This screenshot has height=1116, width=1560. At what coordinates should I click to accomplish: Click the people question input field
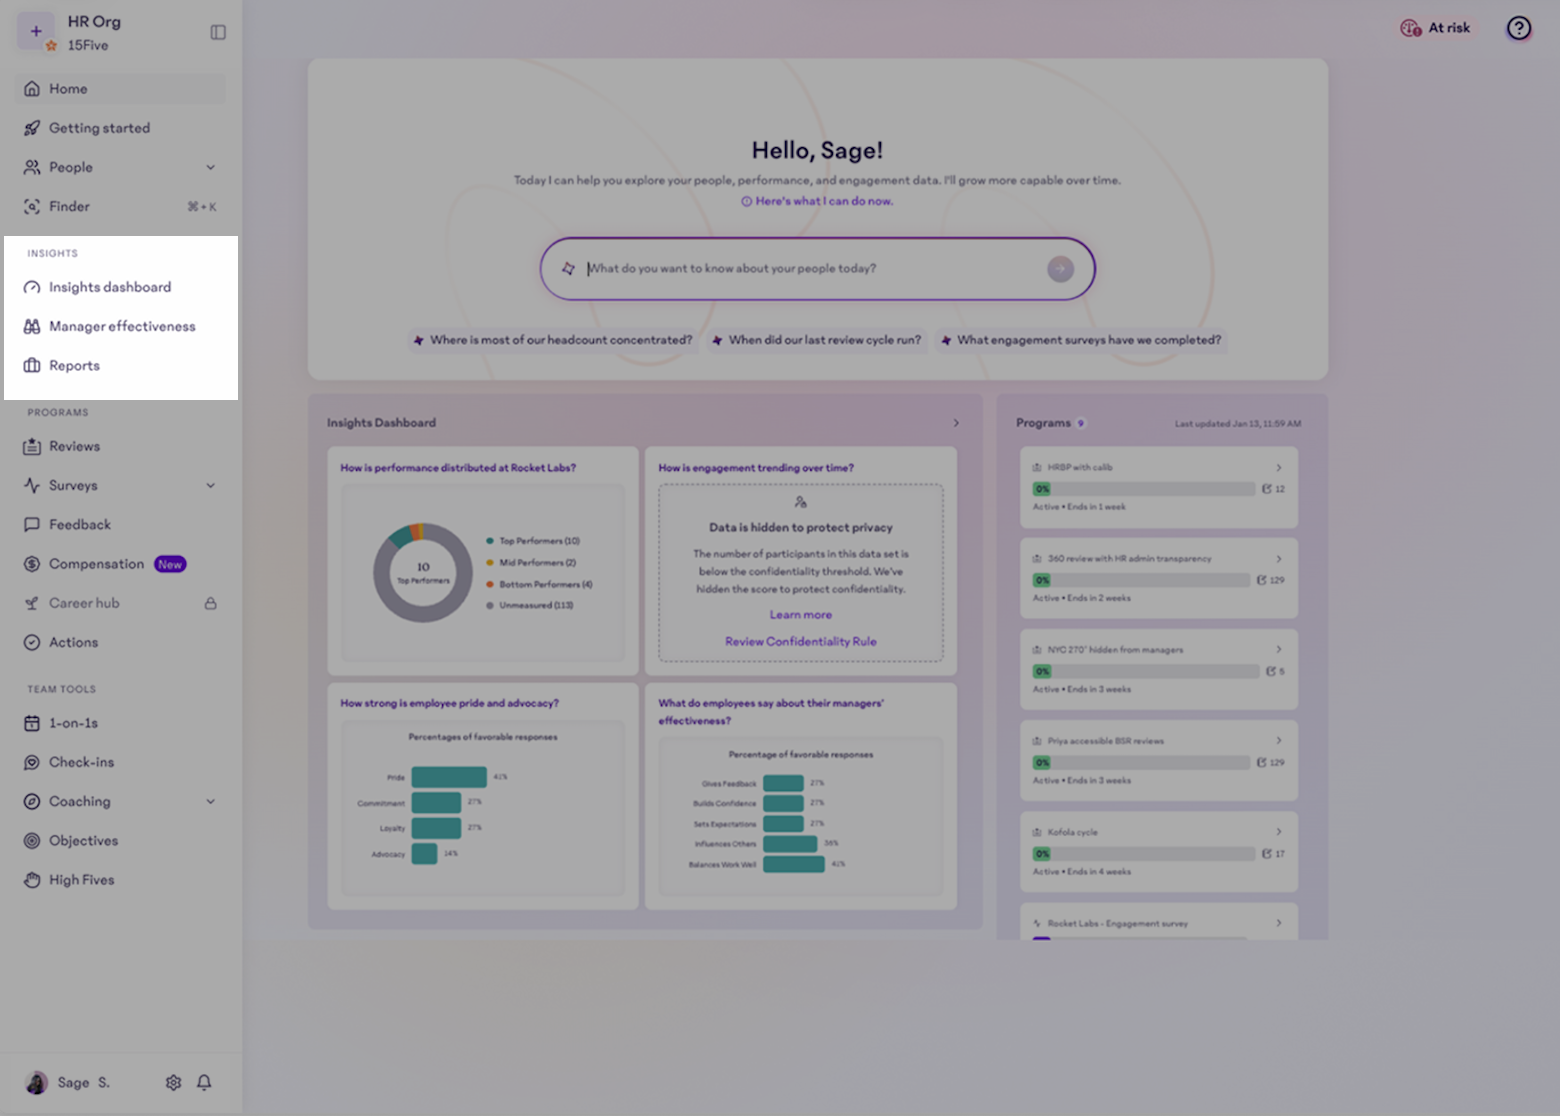tap(810, 268)
